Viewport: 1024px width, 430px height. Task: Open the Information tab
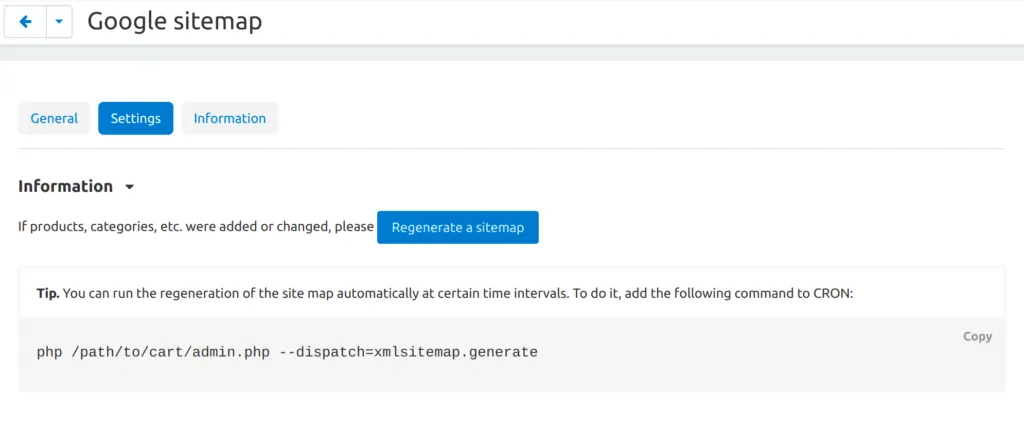230,118
